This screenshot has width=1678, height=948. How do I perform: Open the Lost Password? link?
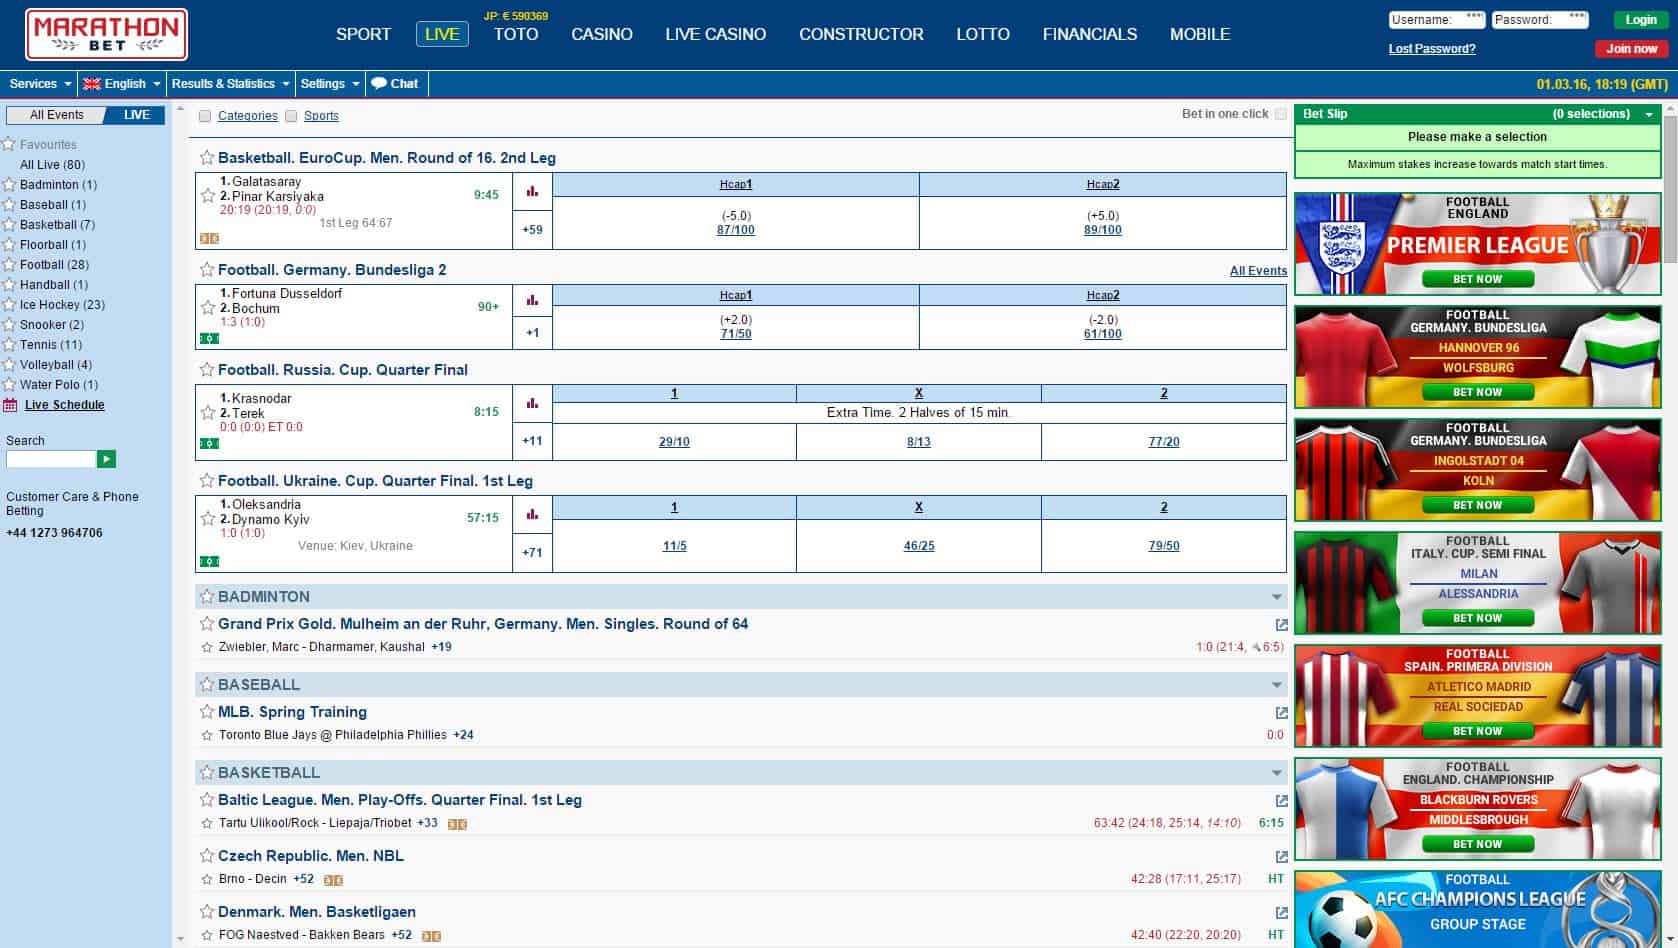[x=1432, y=49]
